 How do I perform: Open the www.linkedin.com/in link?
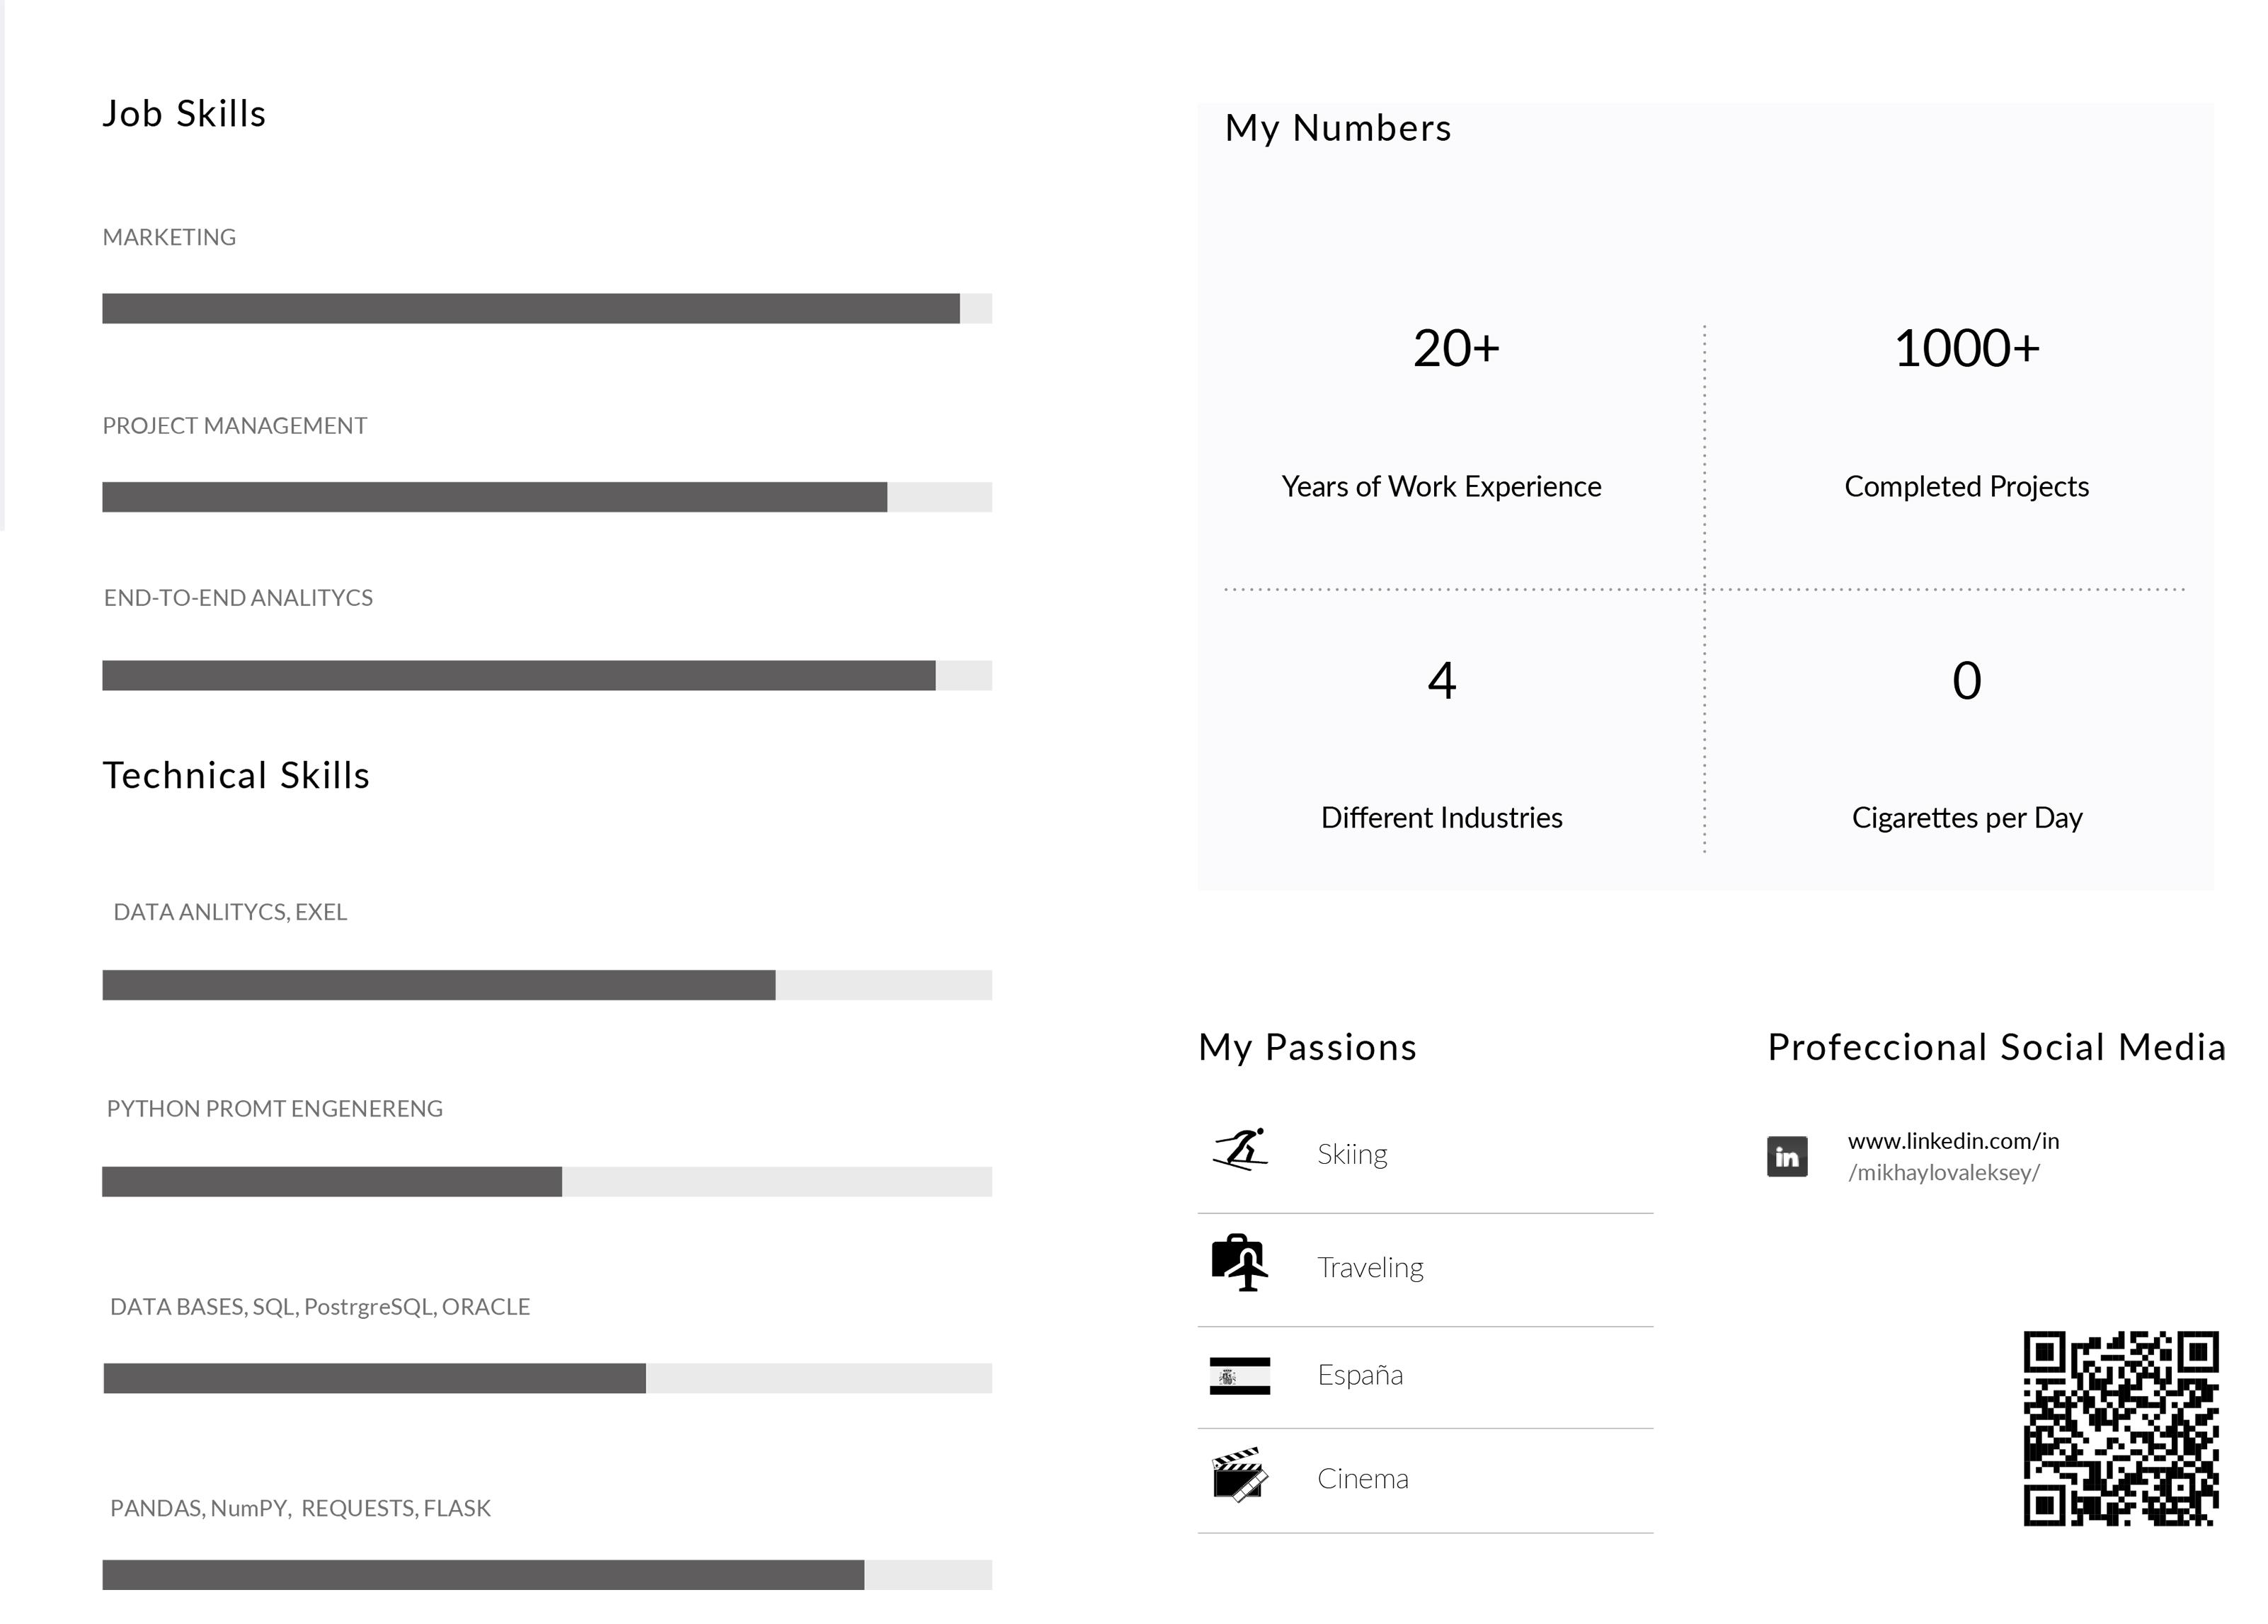[x=1952, y=1141]
